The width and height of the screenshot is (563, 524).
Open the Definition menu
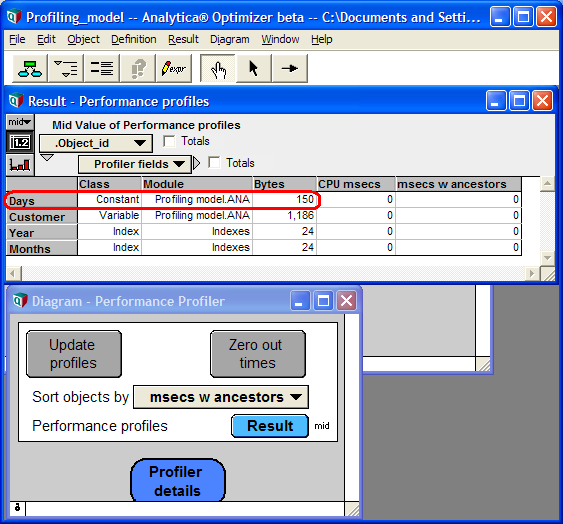point(134,39)
